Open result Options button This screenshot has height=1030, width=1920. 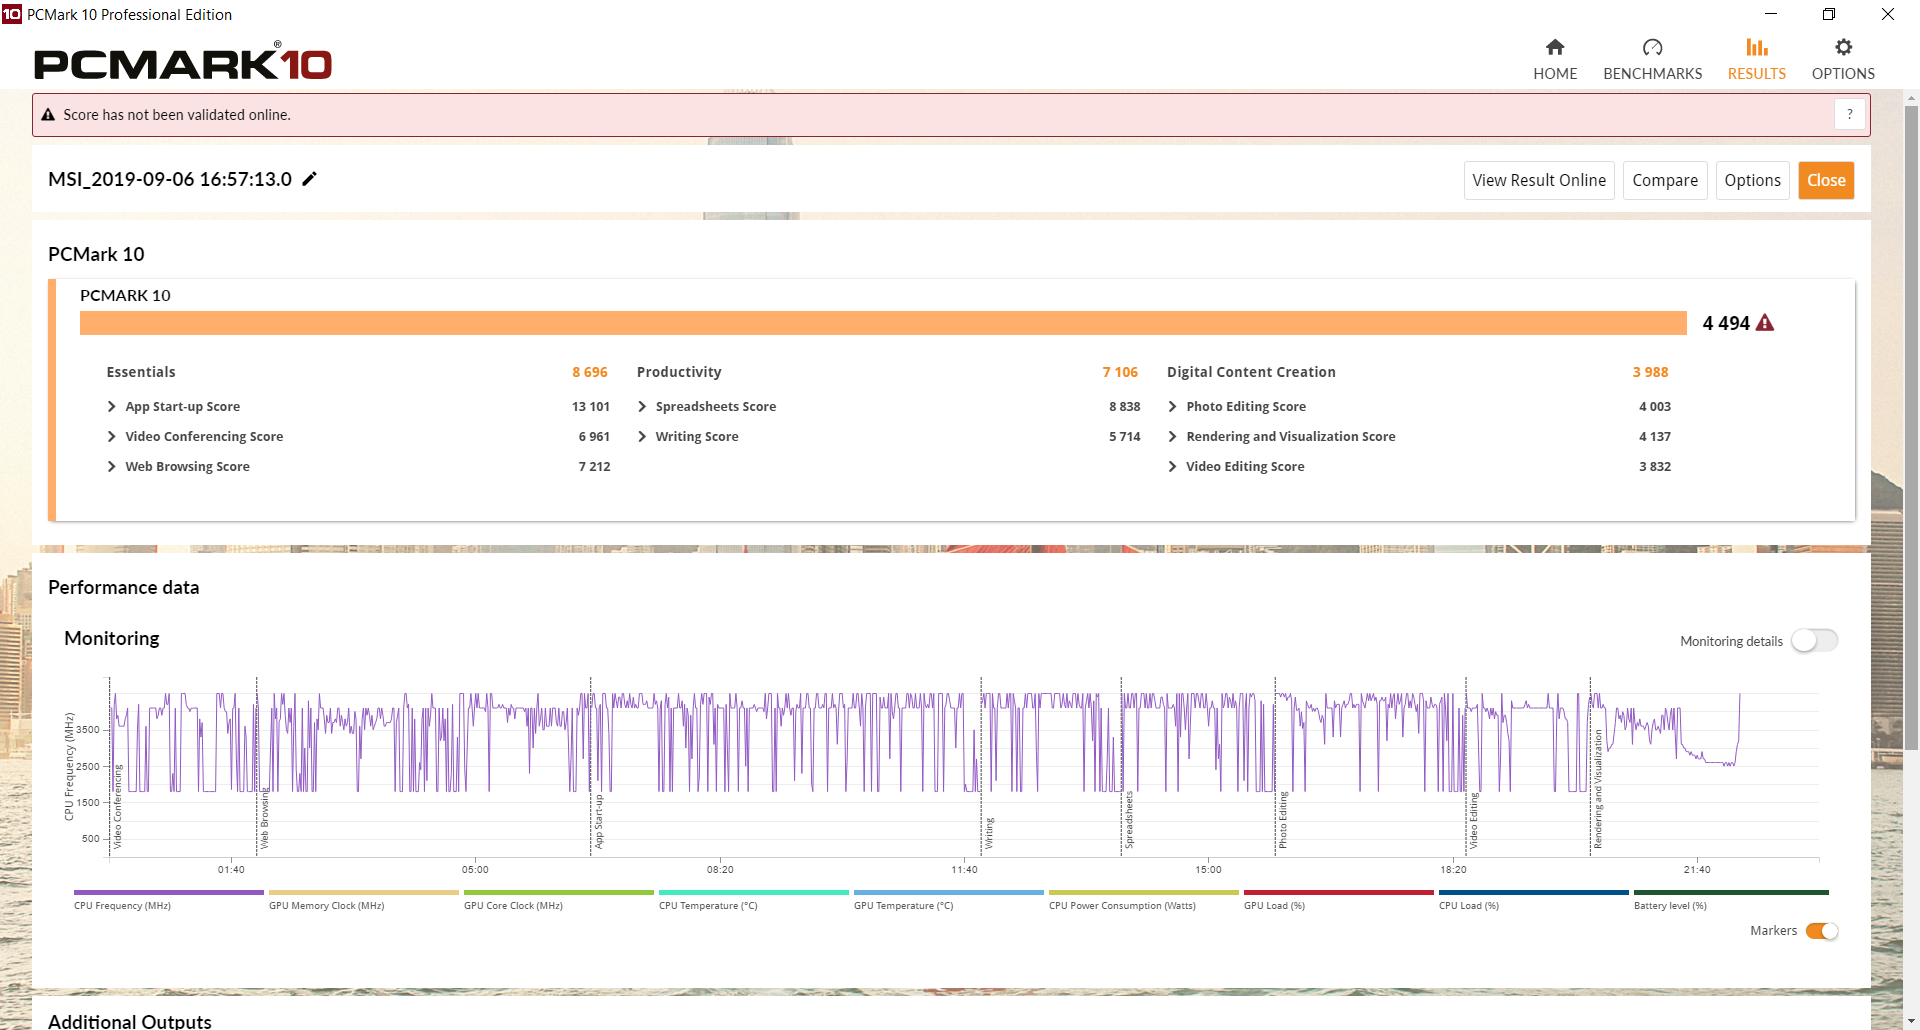click(x=1752, y=180)
